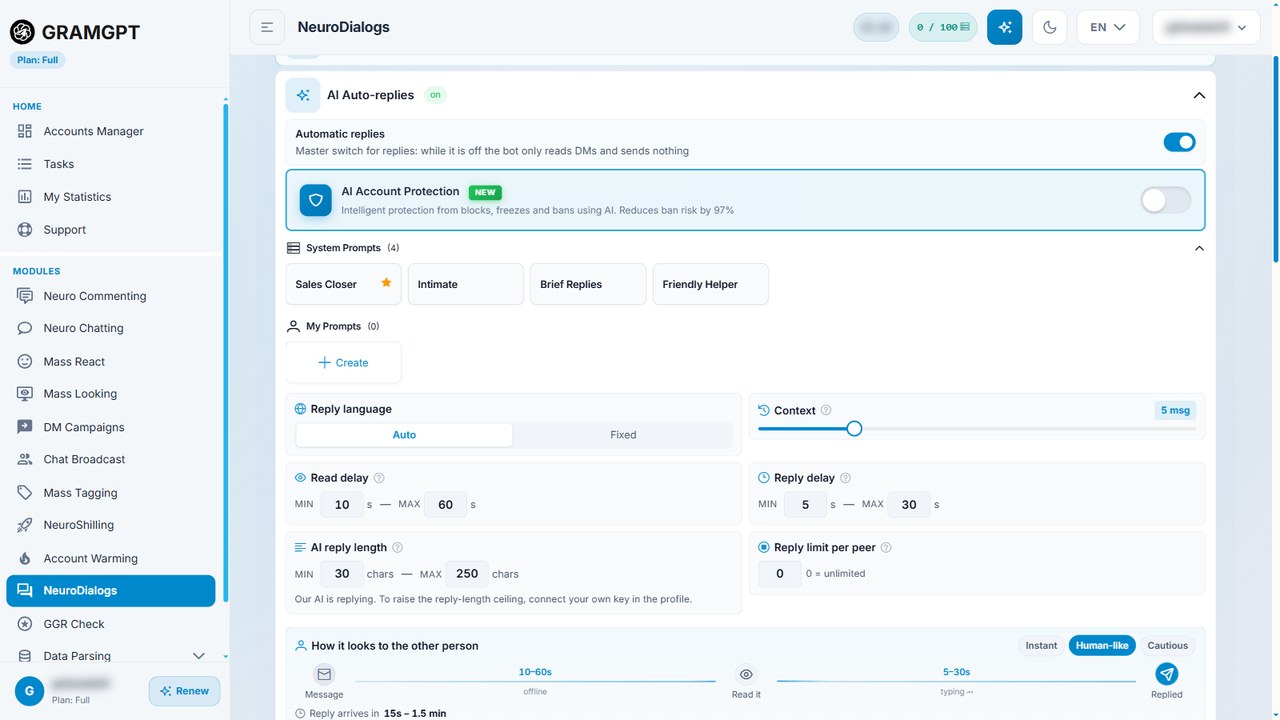Click the Context messages slider handle
This screenshot has height=720, width=1280.
(x=854, y=428)
